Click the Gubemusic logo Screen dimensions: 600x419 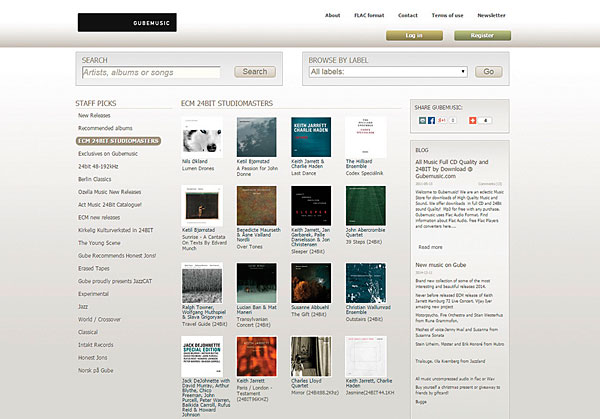127,23
